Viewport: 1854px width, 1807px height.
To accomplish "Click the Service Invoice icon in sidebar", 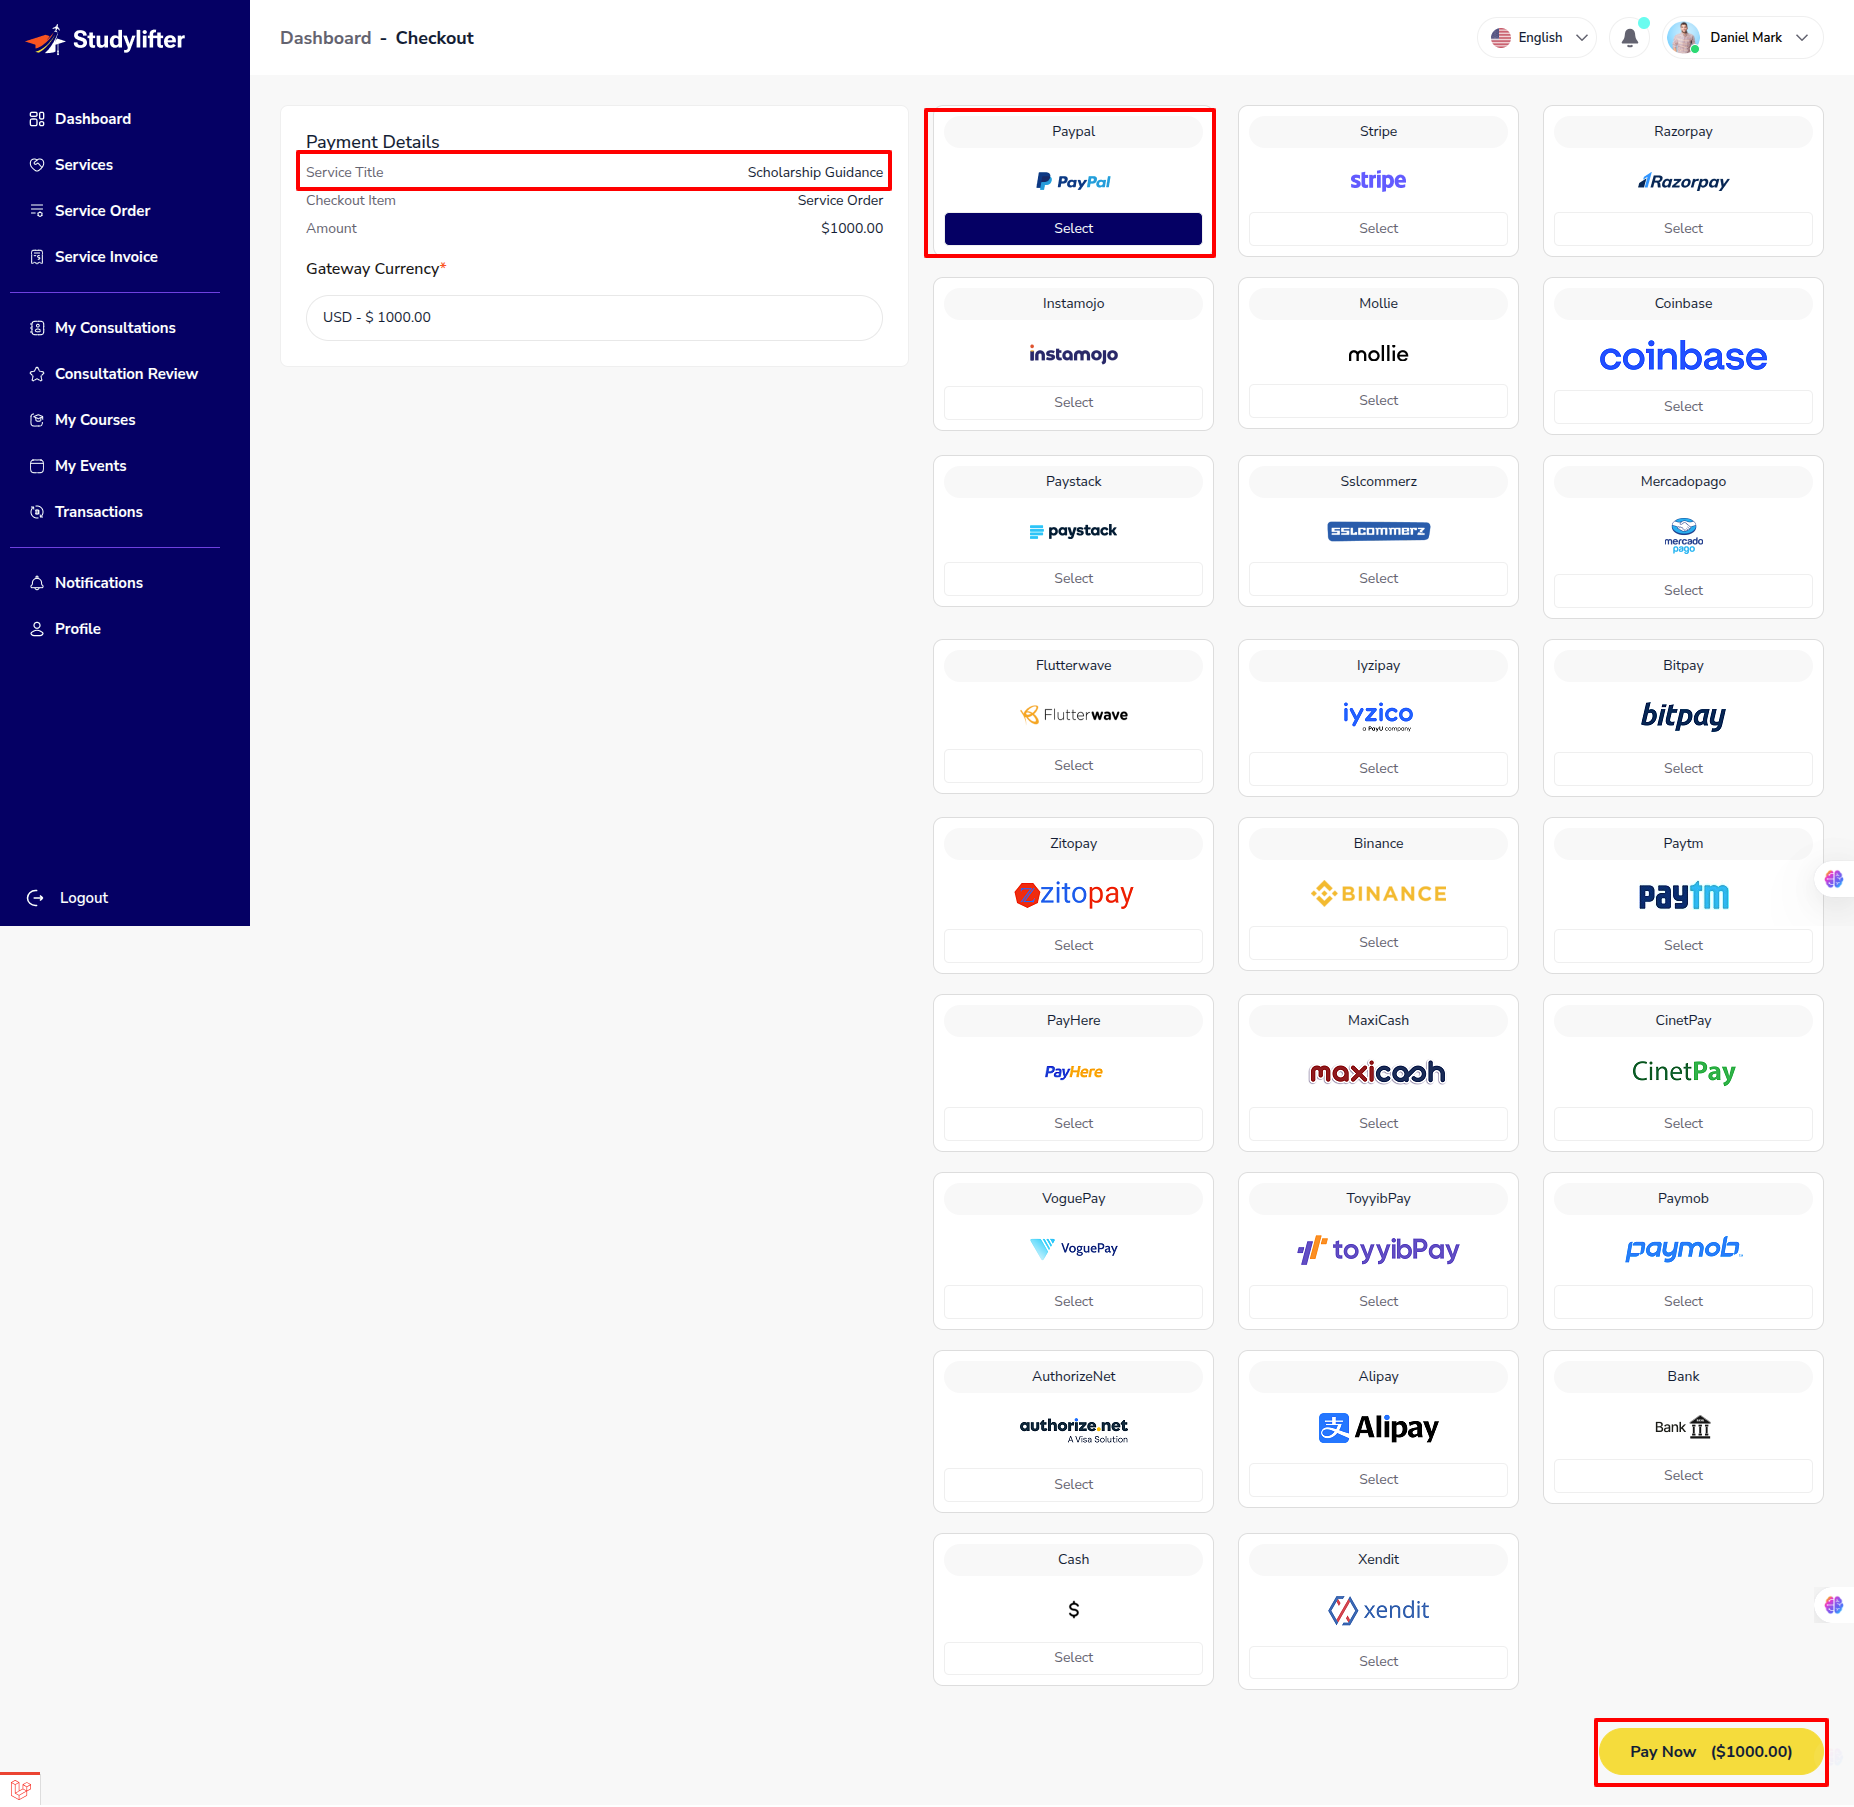I will click(x=37, y=257).
